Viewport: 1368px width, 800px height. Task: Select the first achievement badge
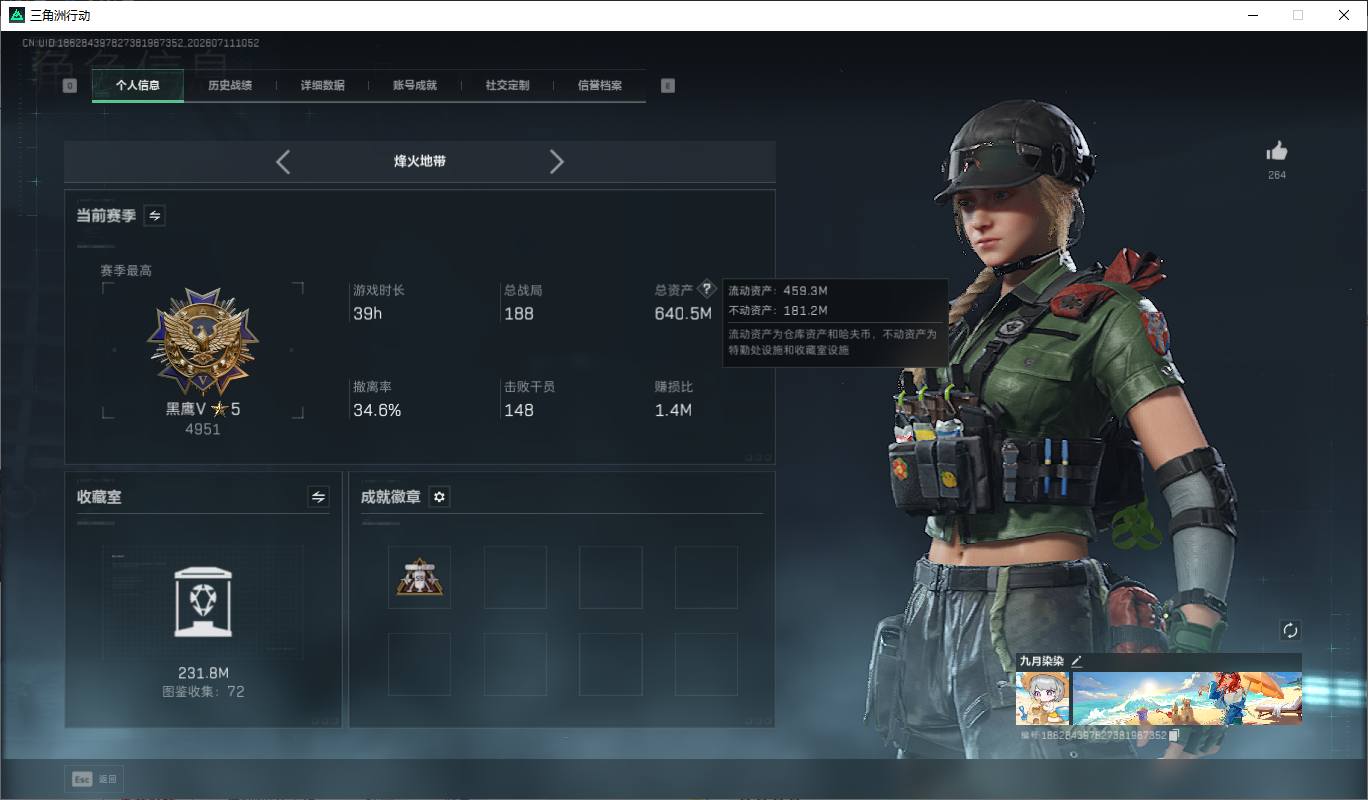click(x=420, y=577)
